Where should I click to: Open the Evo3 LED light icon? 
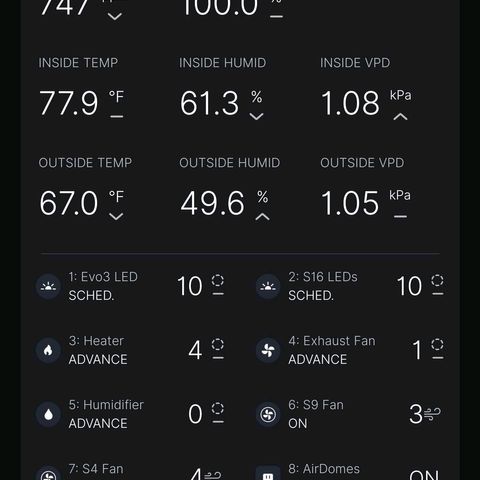point(48,286)
